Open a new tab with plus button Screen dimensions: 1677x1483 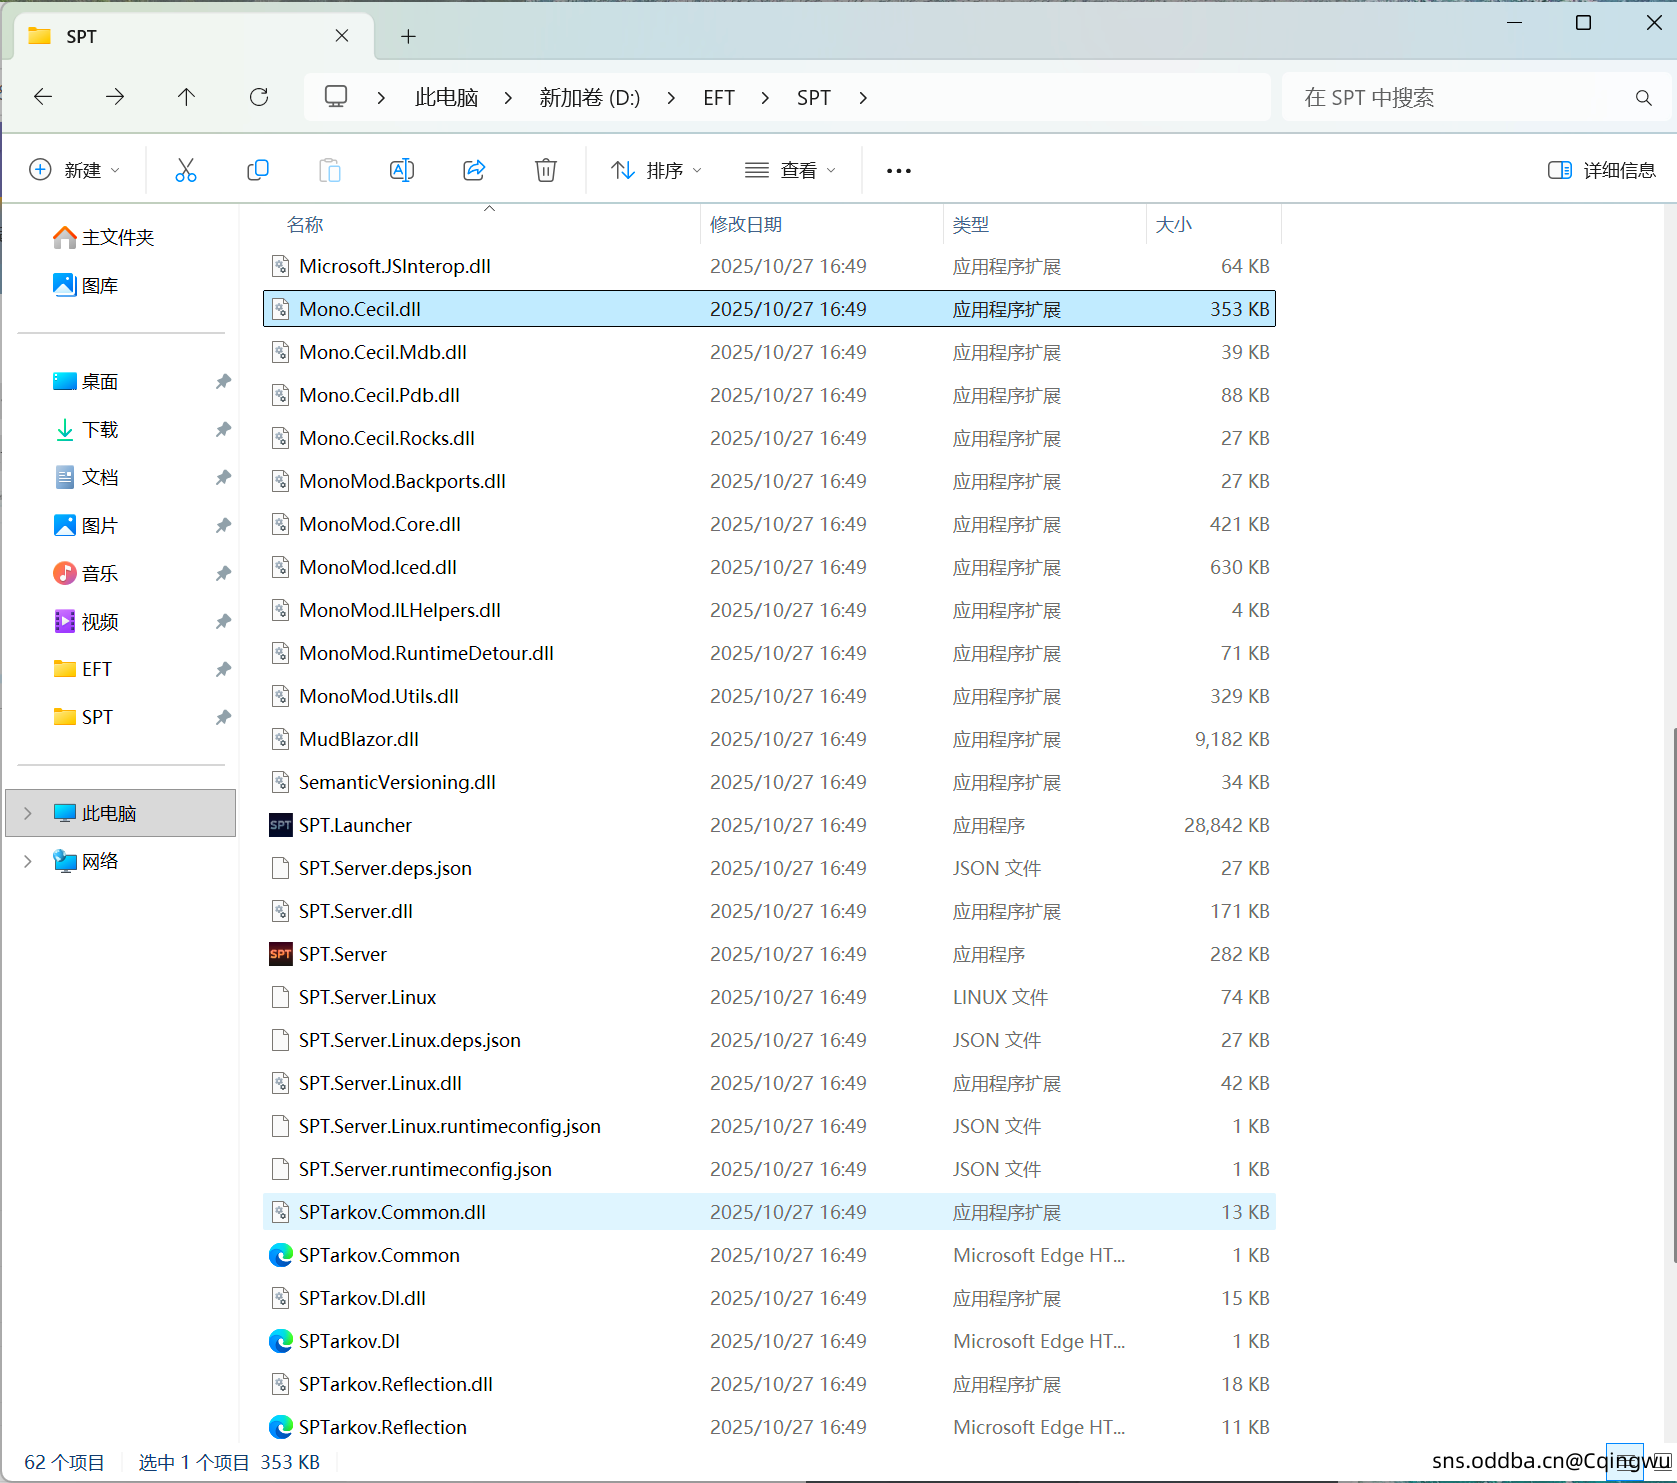click(x=408, y=37)
